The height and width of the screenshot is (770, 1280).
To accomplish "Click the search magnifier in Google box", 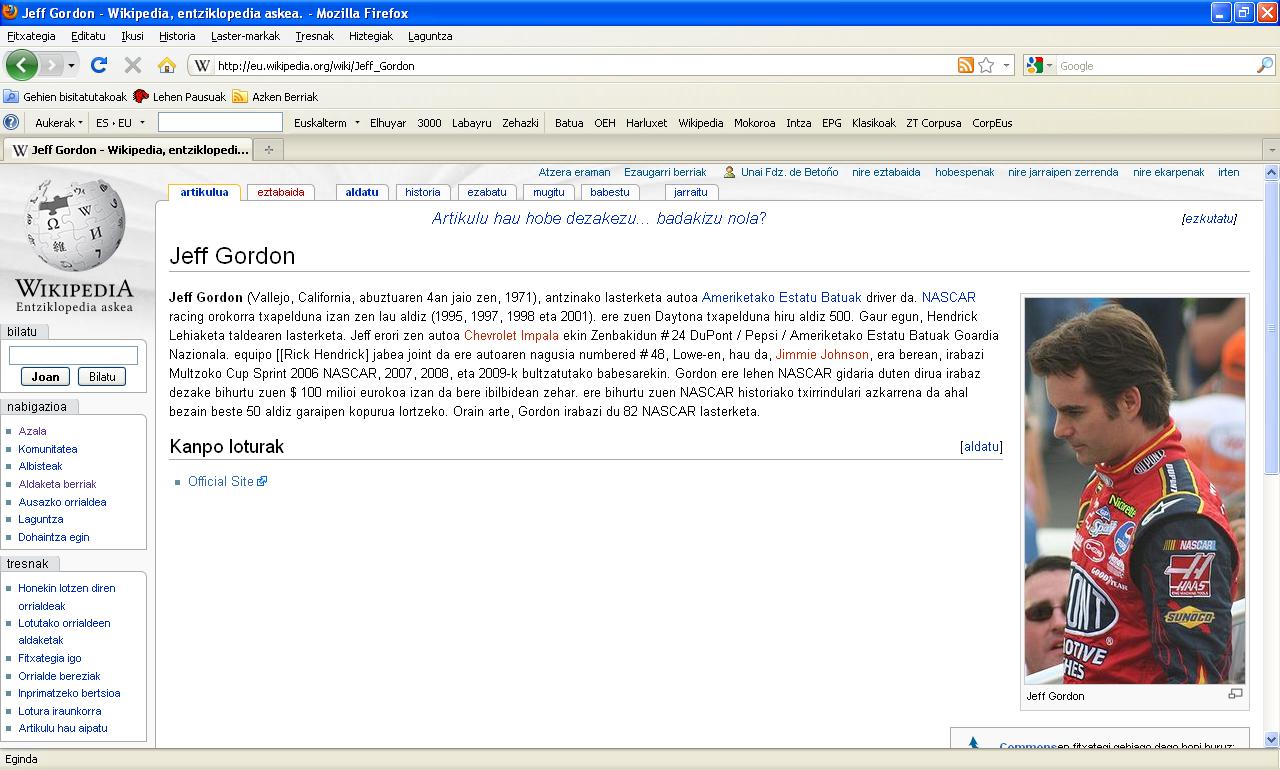I will pos(1265,66).
